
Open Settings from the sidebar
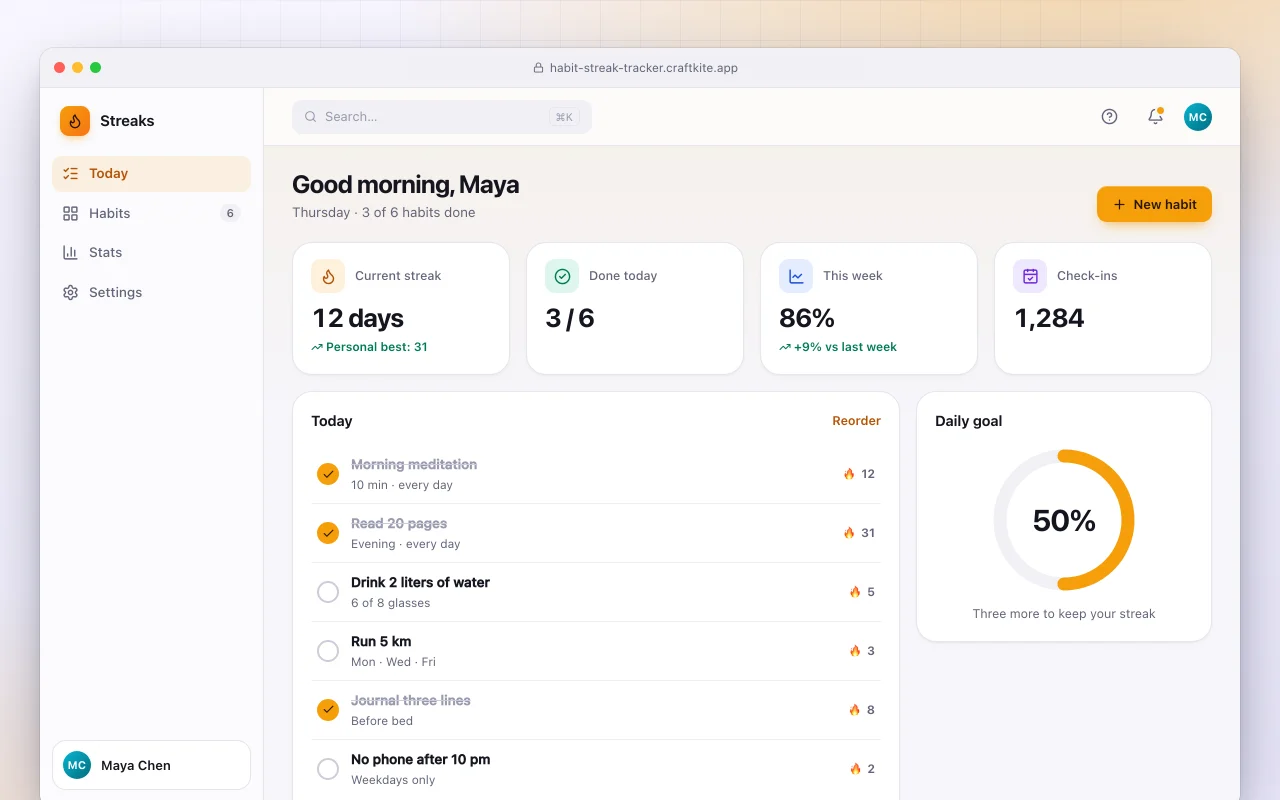click(x=151, y=292)
